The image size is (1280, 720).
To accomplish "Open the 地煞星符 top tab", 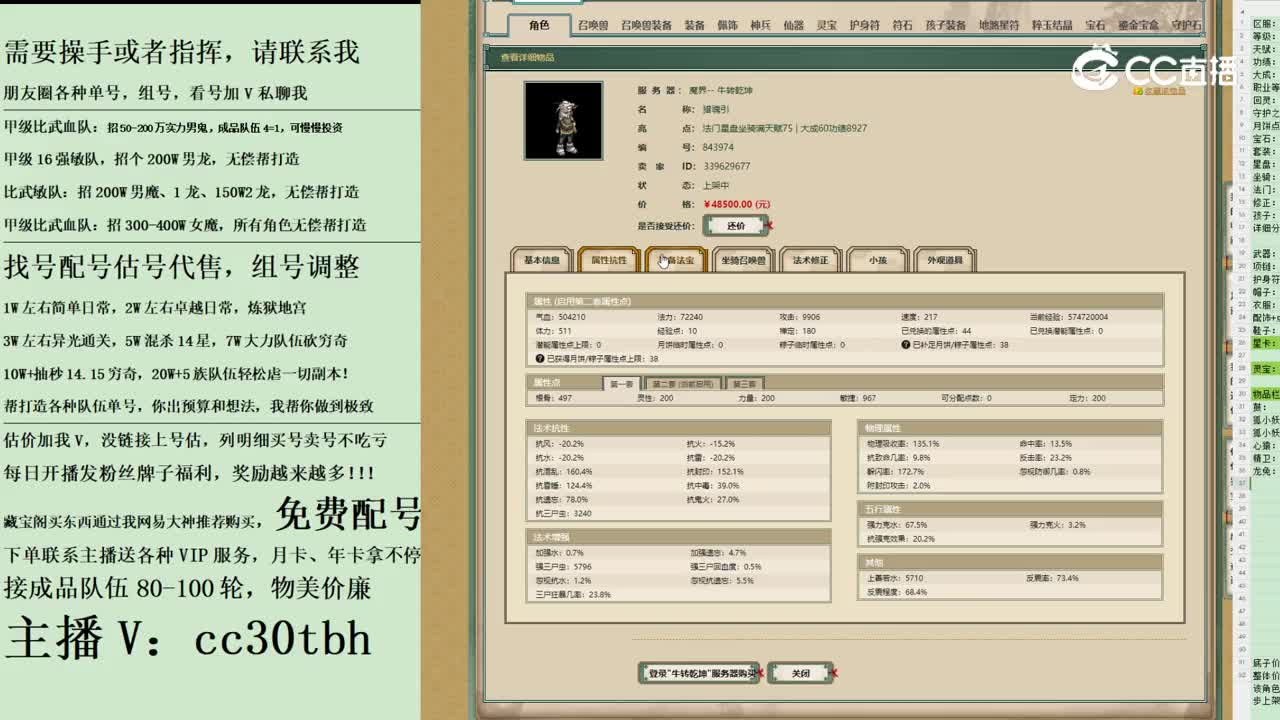I will pyautogui.click(x=999, y=26).
